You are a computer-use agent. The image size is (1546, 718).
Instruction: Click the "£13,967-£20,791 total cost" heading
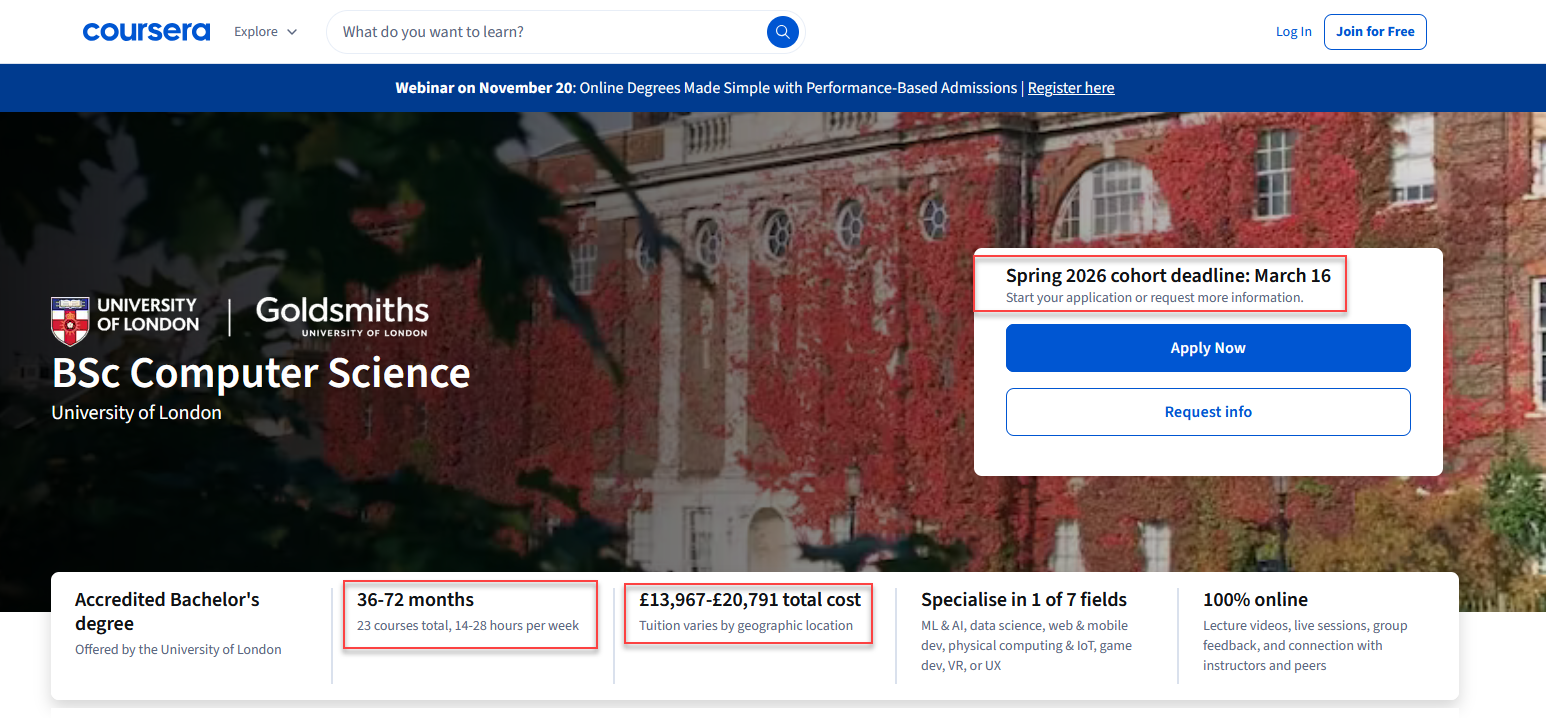pos(750,600)
